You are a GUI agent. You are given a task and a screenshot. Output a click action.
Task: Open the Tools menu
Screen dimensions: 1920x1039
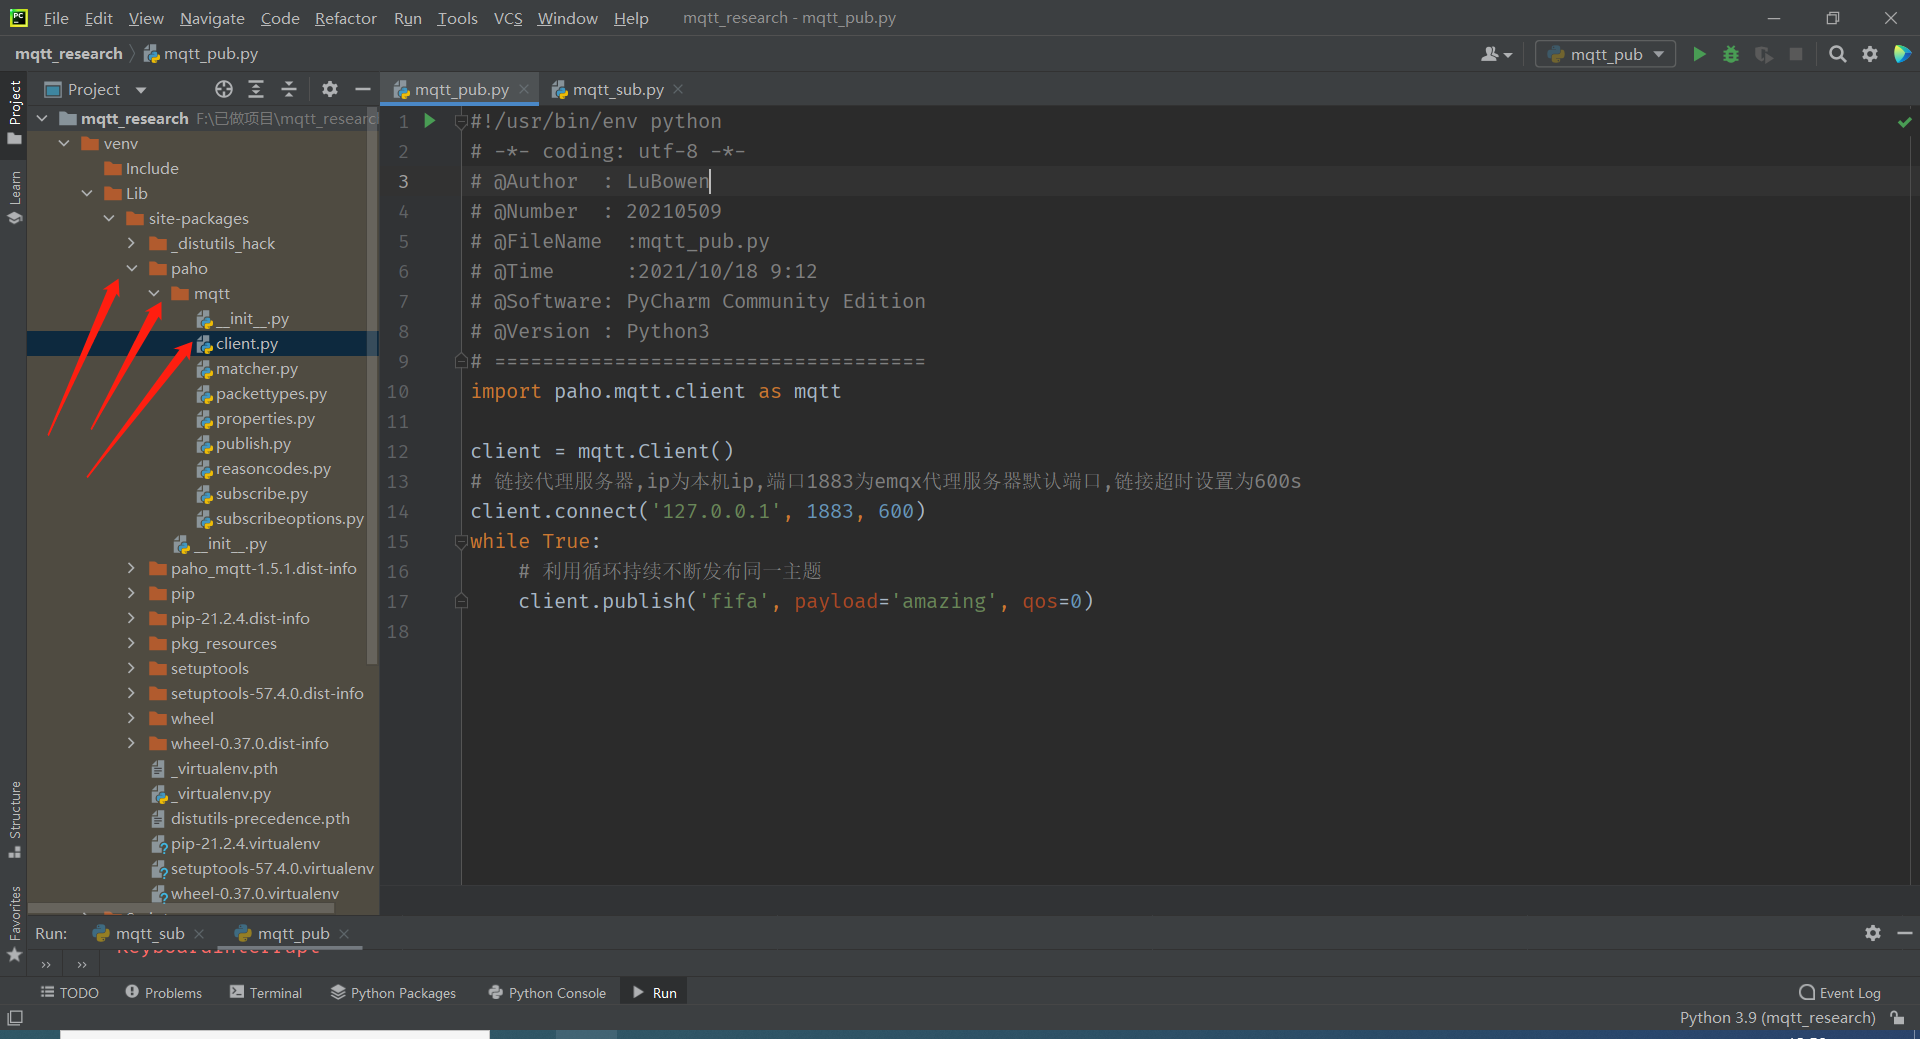[457, 18]
